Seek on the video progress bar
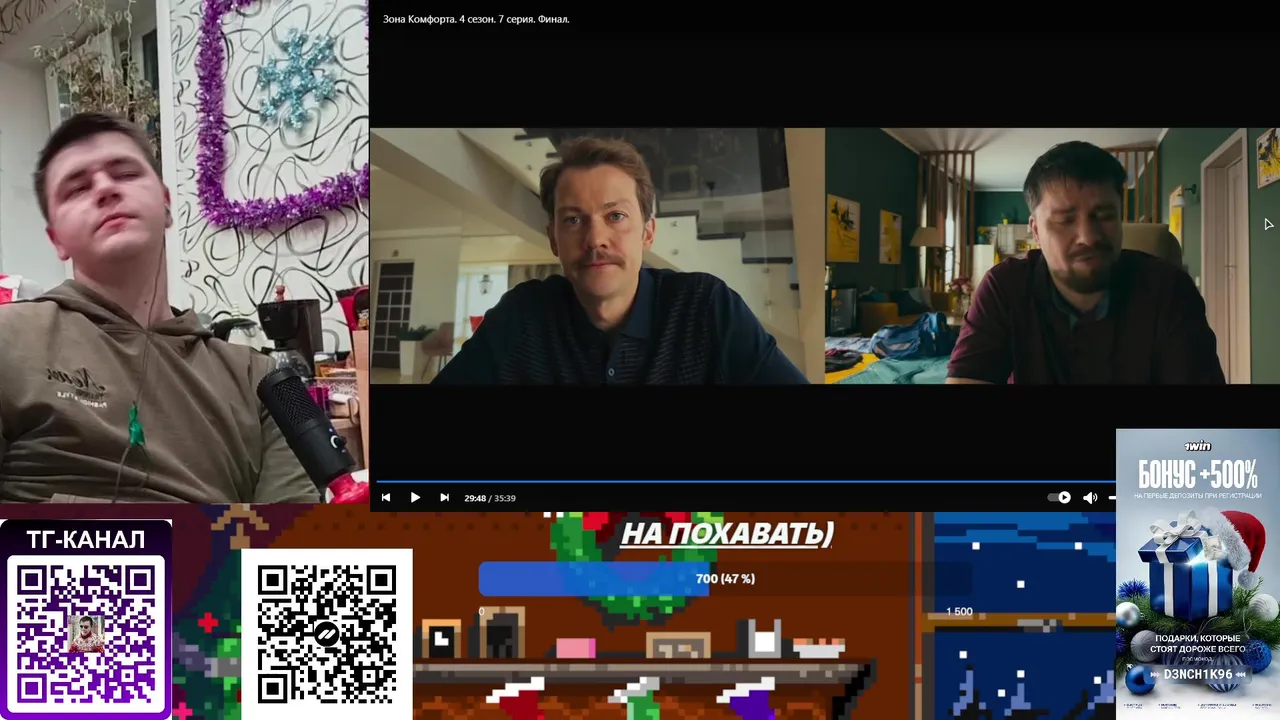The width and height of the screenshot is (1280, 720). (x=745, y=481)
